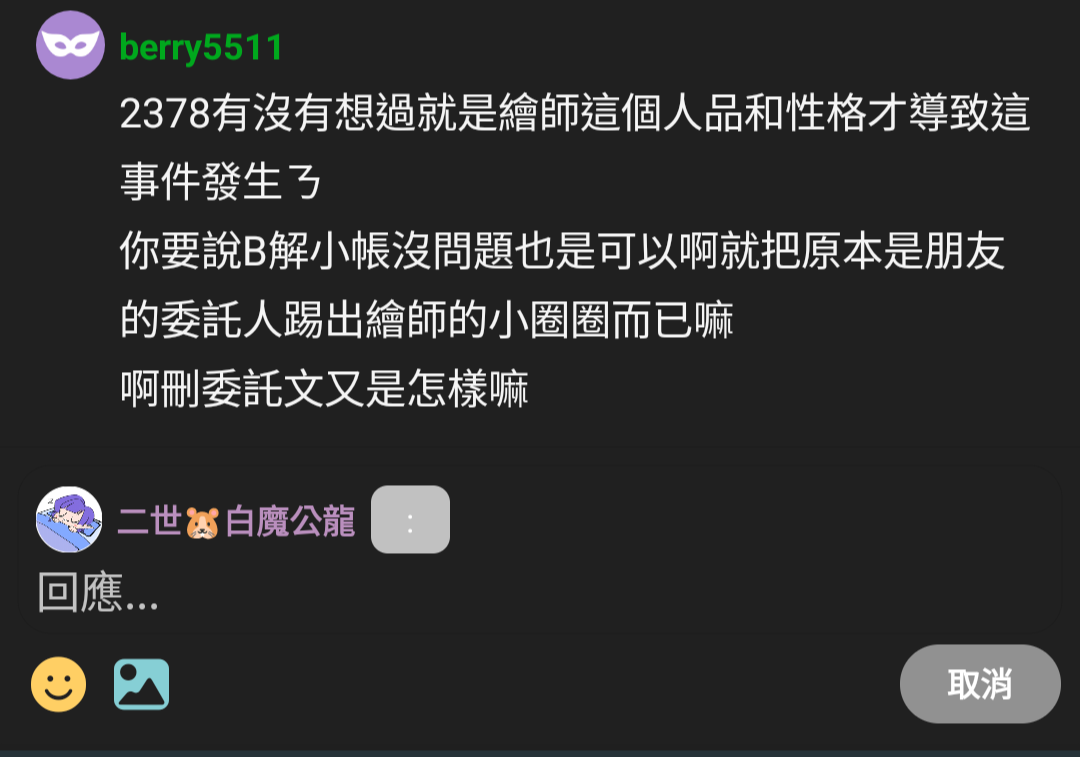Click the hamster emoji in the replier name
Screen dimensions: 1080x757
tap(202, 522)
